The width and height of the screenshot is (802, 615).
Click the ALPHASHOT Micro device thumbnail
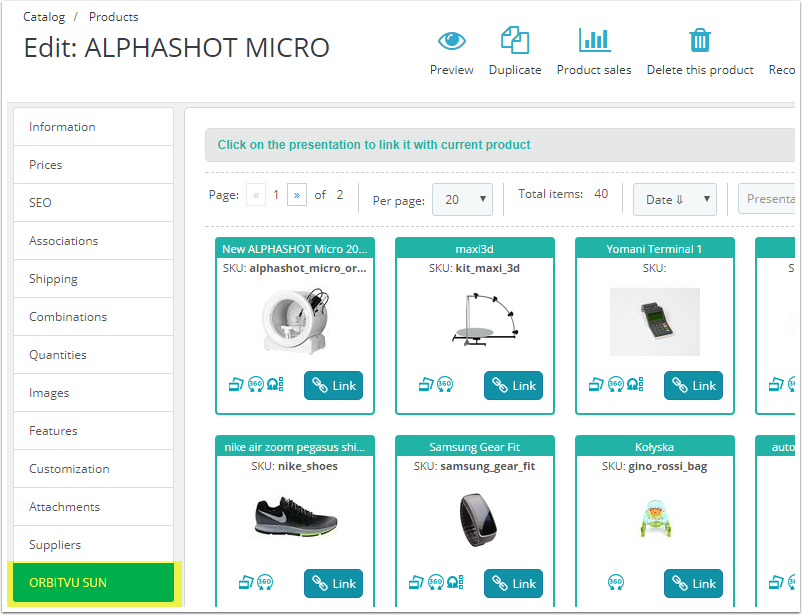pos(296,321)
